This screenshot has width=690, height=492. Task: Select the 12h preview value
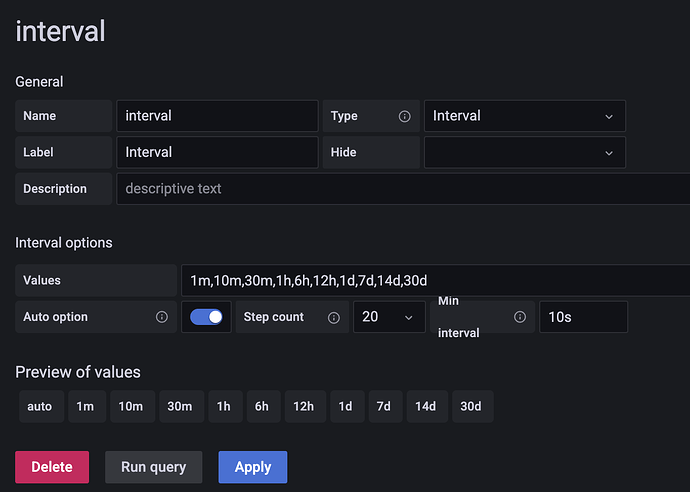303,406
